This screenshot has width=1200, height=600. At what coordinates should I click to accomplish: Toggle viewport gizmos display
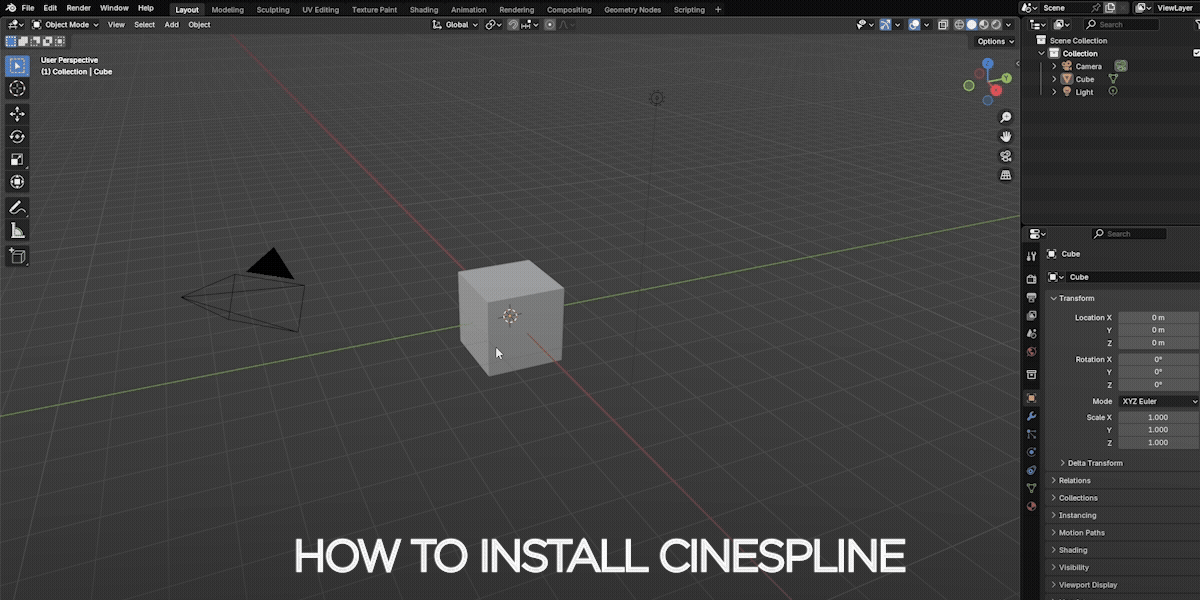885,24
